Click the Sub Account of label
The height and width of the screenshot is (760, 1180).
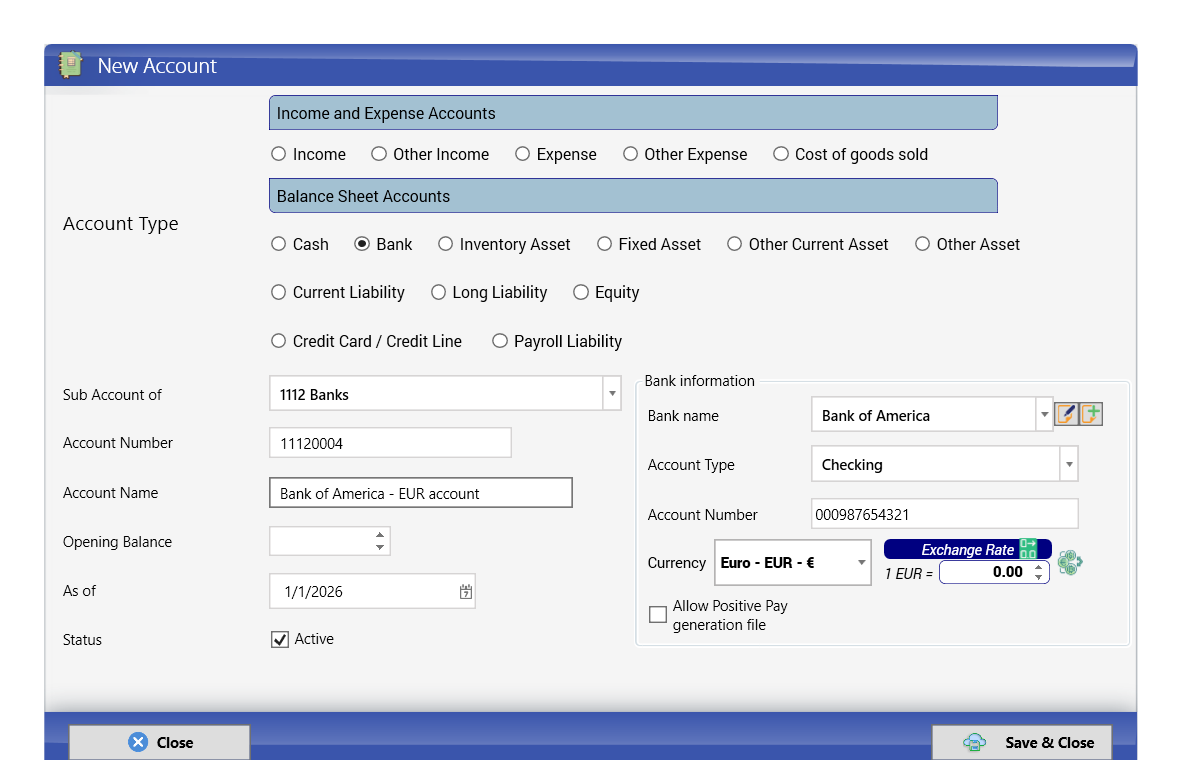[112, 395]
